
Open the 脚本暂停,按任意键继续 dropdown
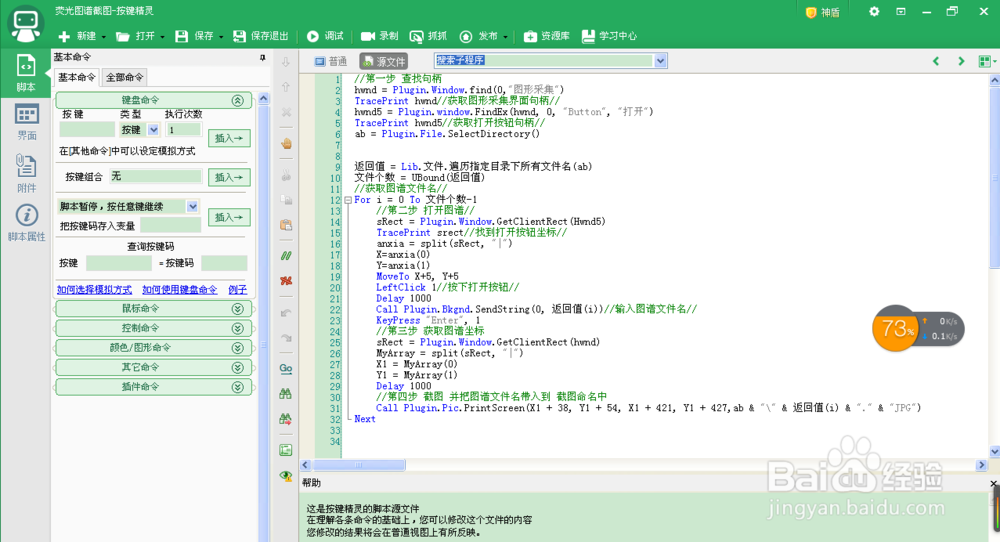(192, 206)
